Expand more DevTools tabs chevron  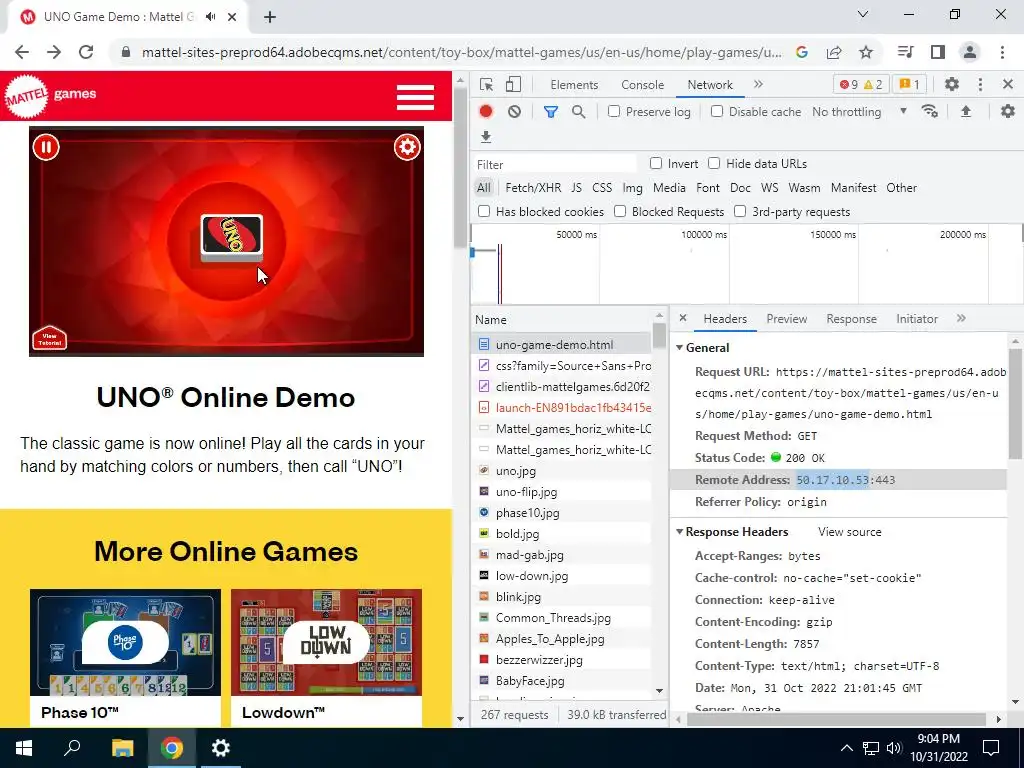click(x=758, y=84)
